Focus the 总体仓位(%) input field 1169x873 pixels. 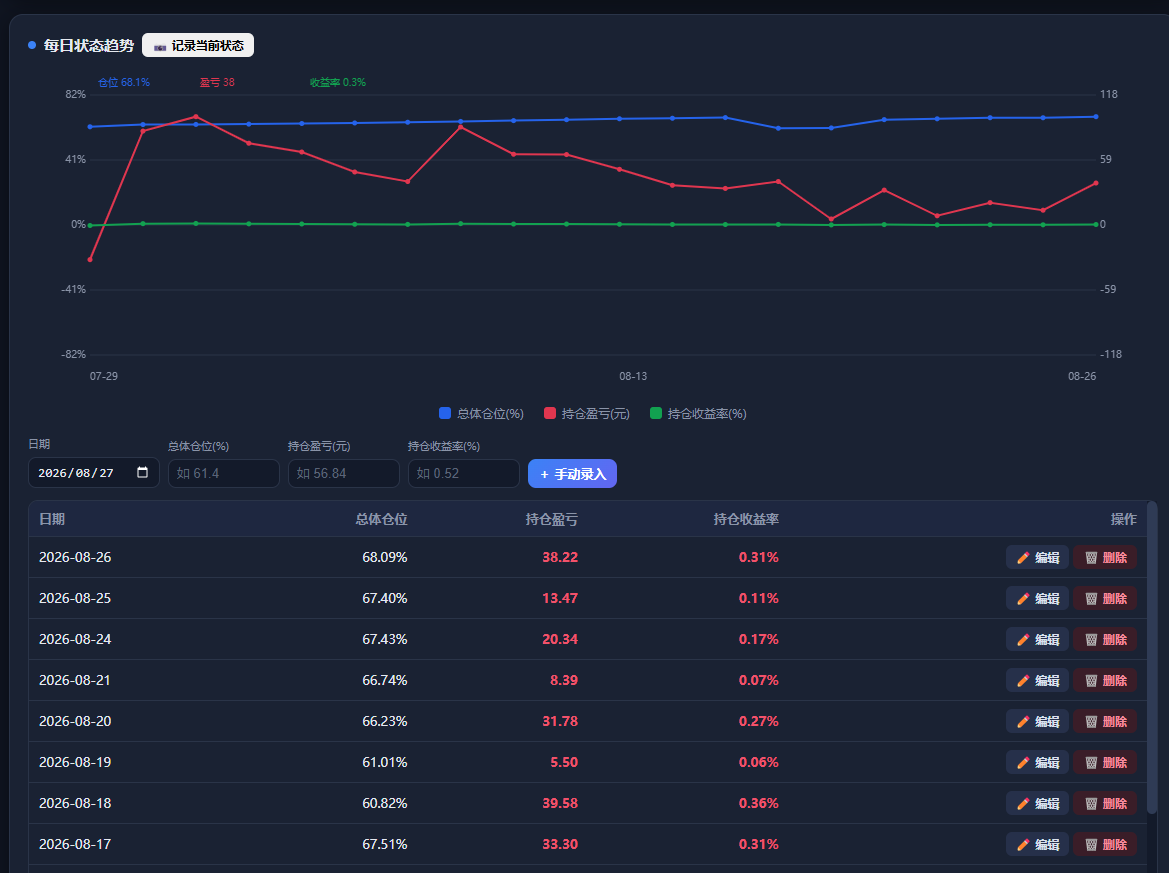pyautogui.click(x=224, y=473)
